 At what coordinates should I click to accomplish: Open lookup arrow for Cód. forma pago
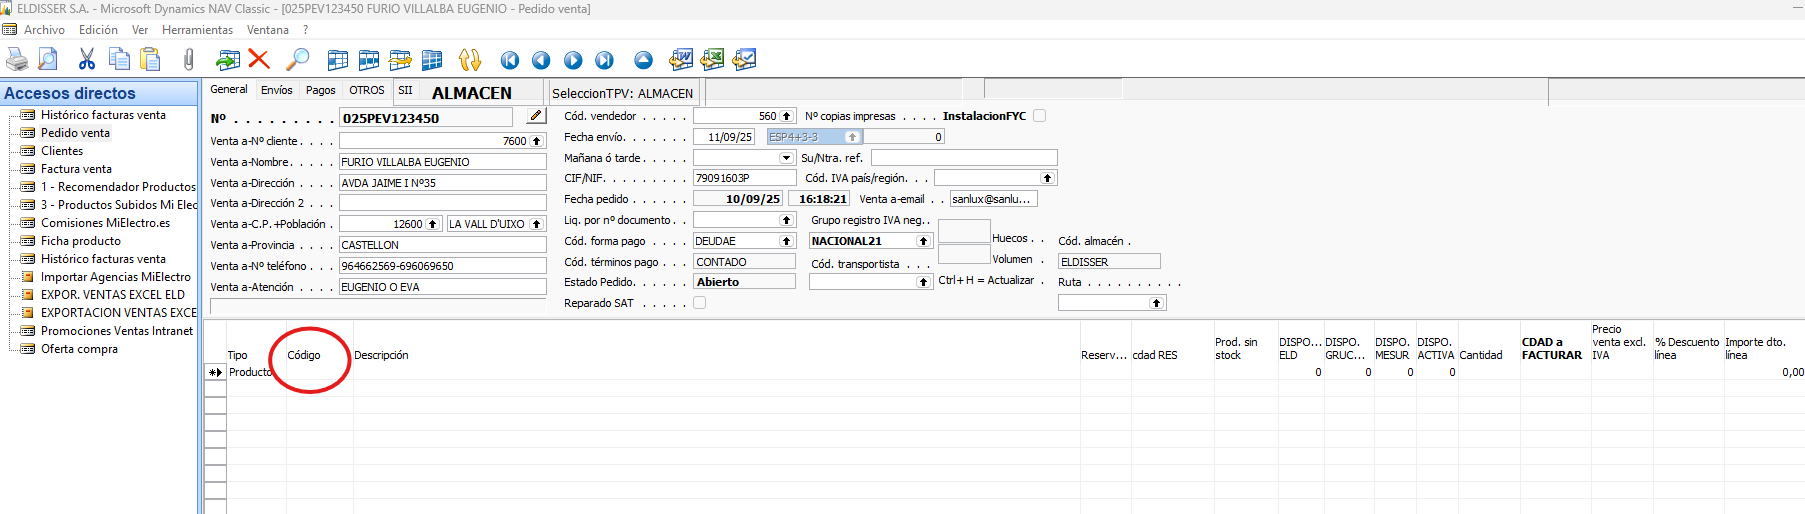coord(787,241)
